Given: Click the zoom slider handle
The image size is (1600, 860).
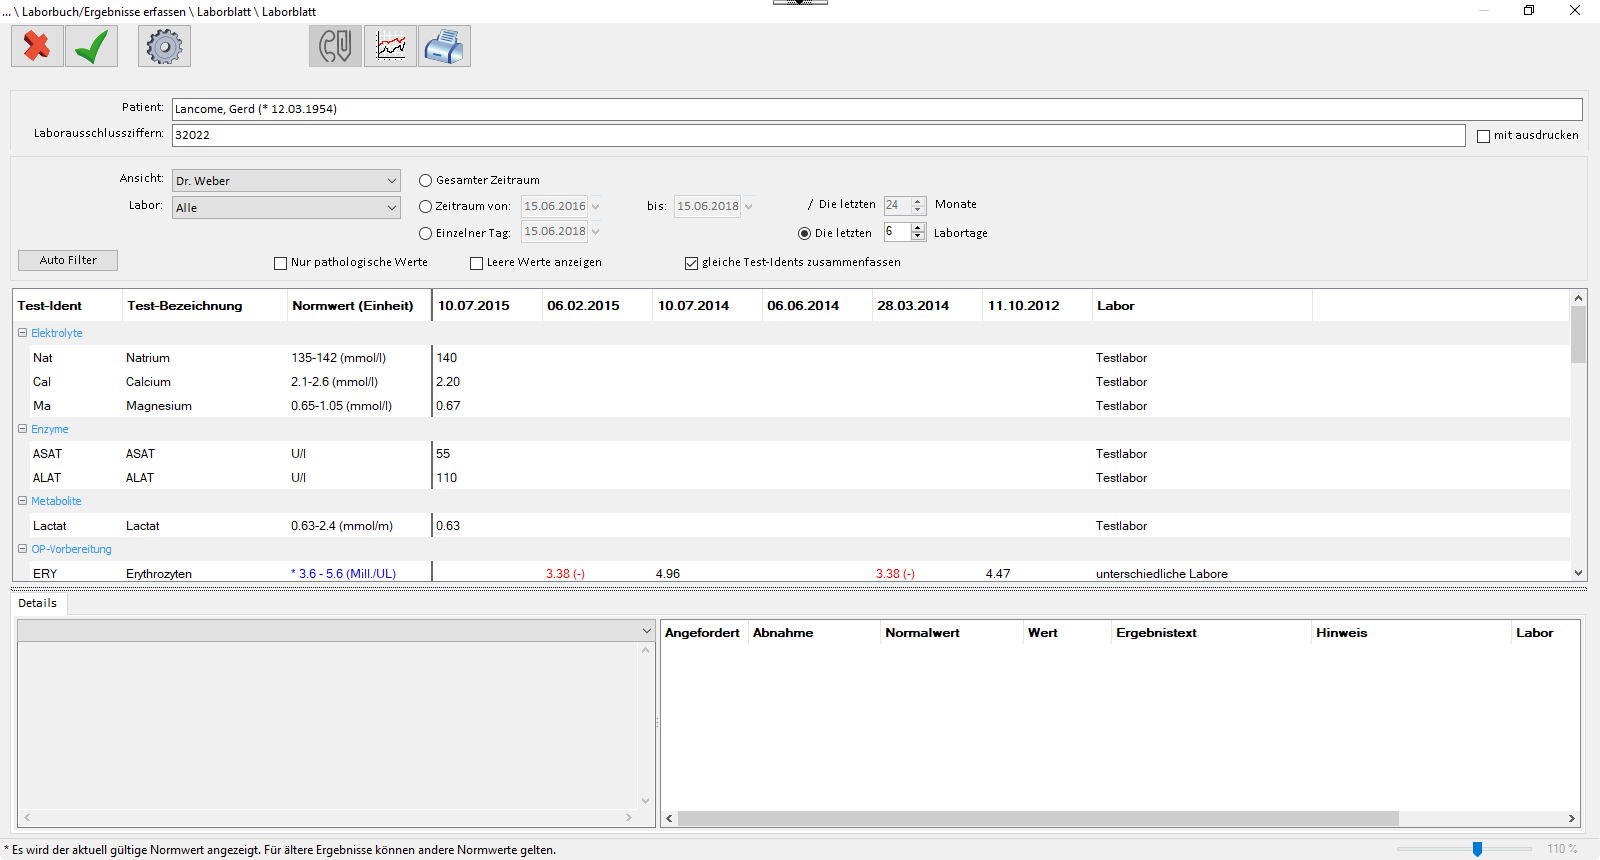Looking at the screenshot, I should pyautogui.click(x=1477, y=849).
